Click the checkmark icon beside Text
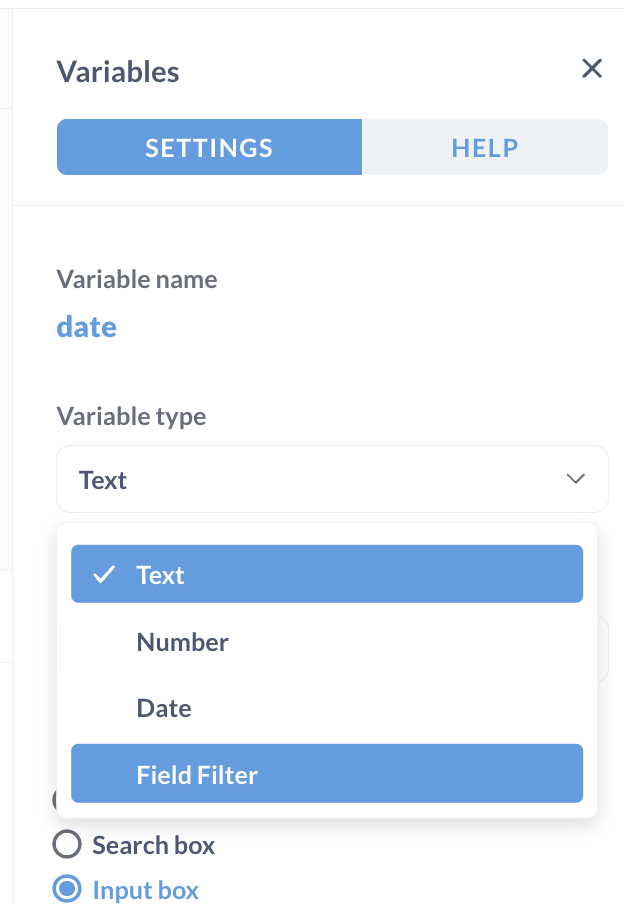 click(x=104, y=575)
